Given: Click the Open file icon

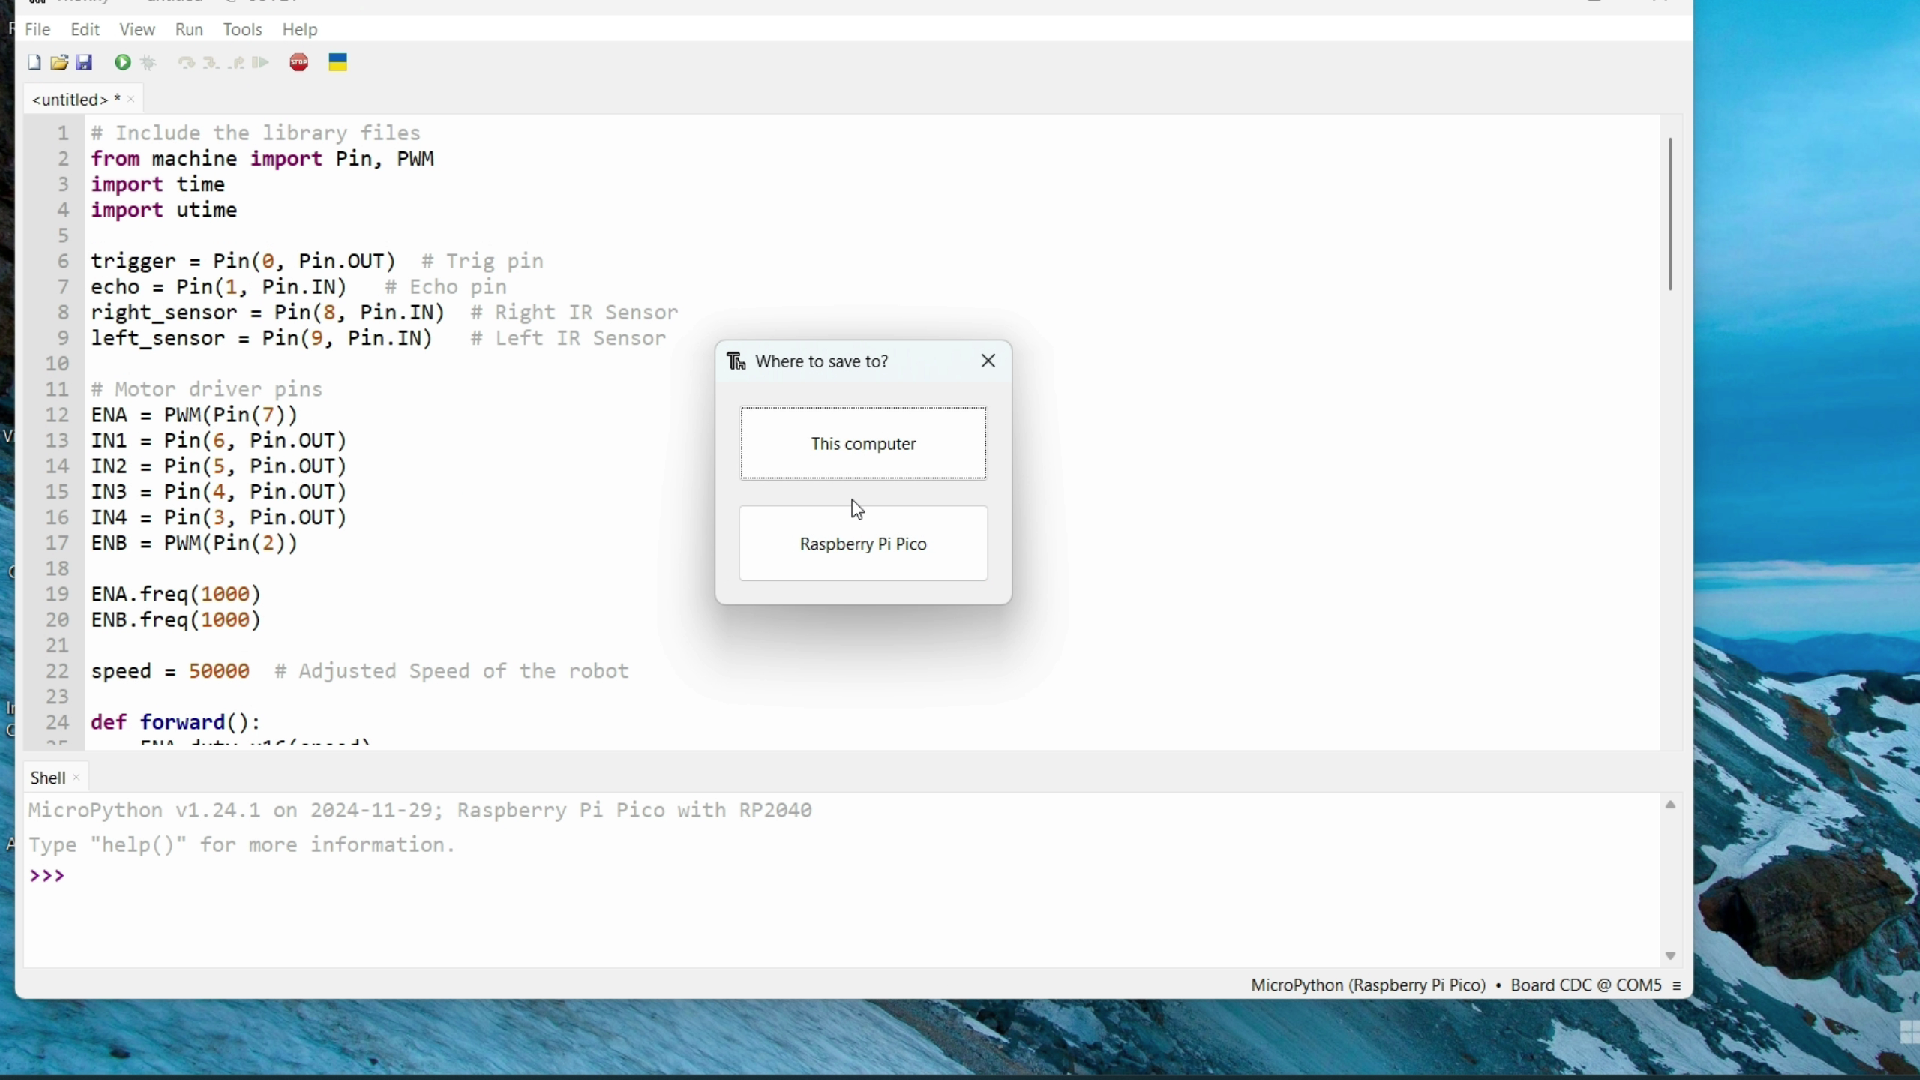Looking at the screenshot, I should [x=58, y=62].
